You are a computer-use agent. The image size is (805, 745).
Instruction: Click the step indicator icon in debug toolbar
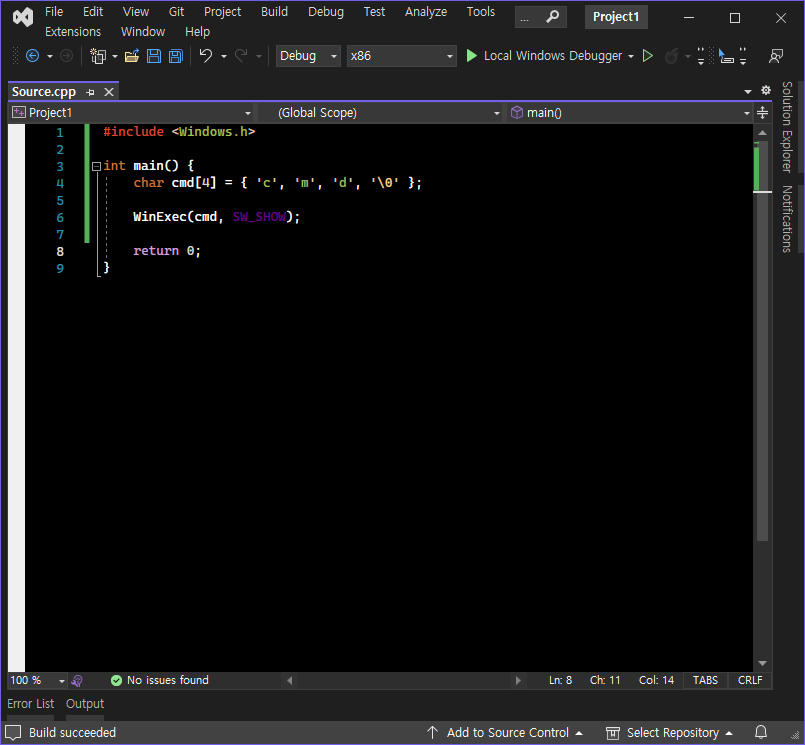pyautogui.click(x=726, y=55)
